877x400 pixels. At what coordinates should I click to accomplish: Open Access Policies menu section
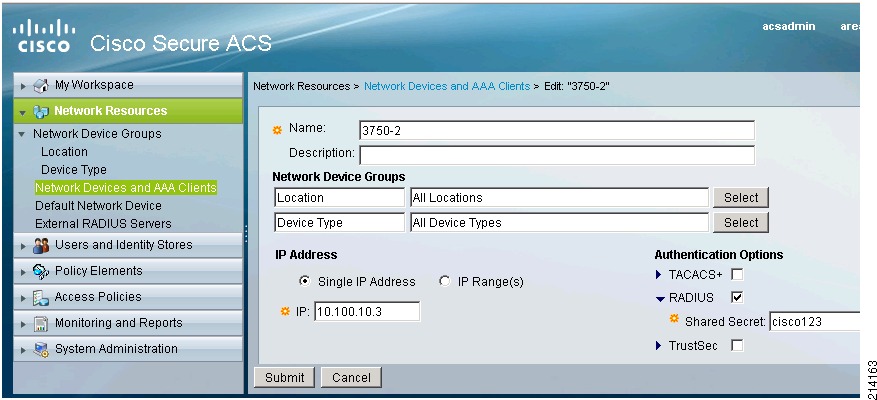(x=128, y=297)
